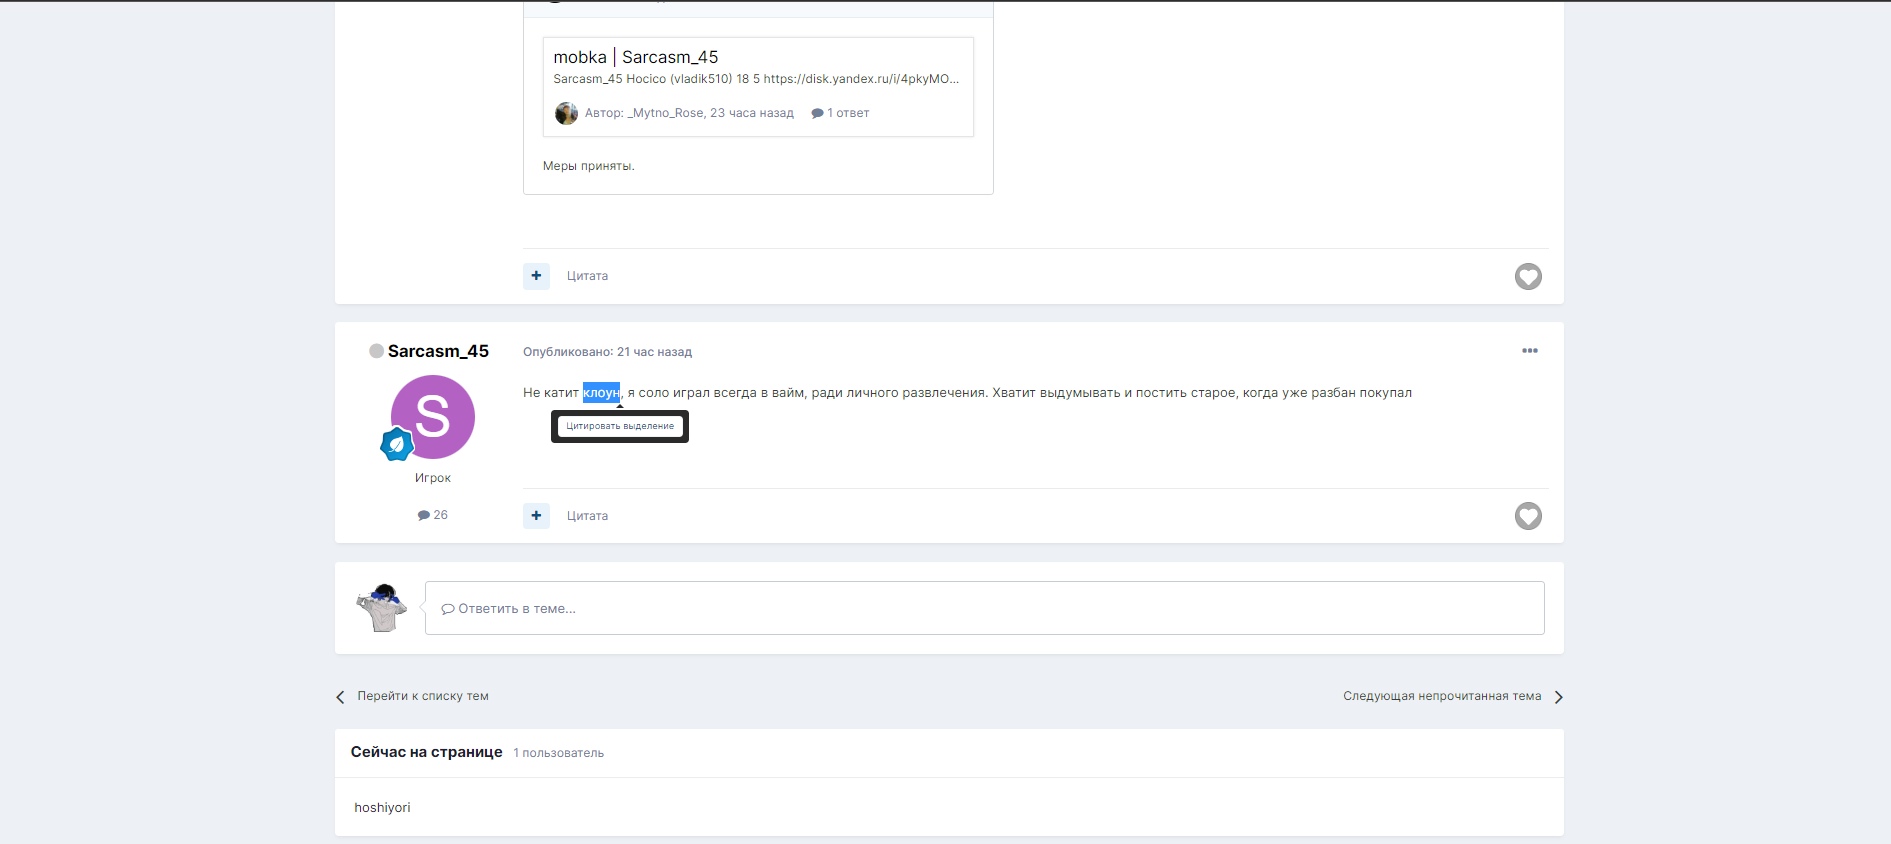Open the hoshiyori user profile link
The width and height of the screenshot is (1891, 844).
(382, 808)
